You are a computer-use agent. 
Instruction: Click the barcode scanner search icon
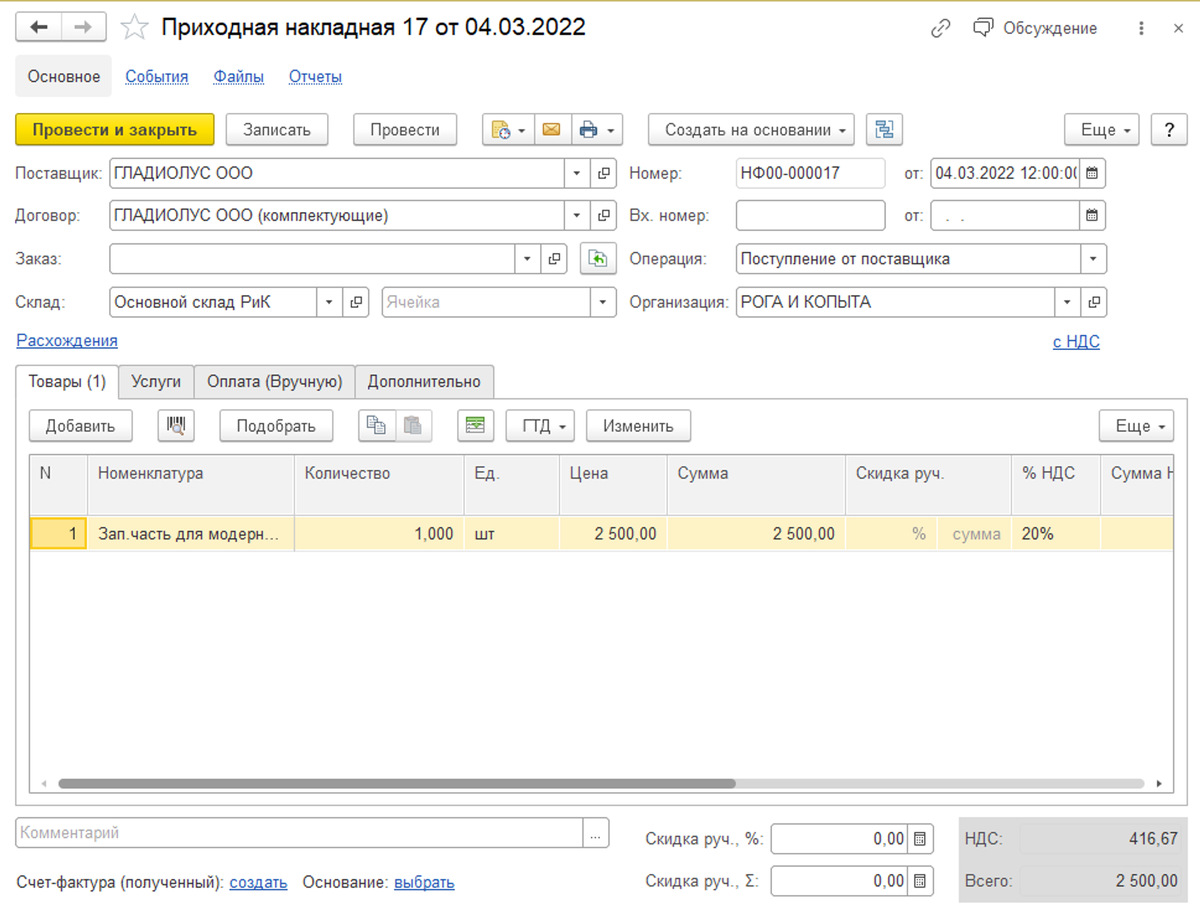pyautogui.click(x=176, y=425)
